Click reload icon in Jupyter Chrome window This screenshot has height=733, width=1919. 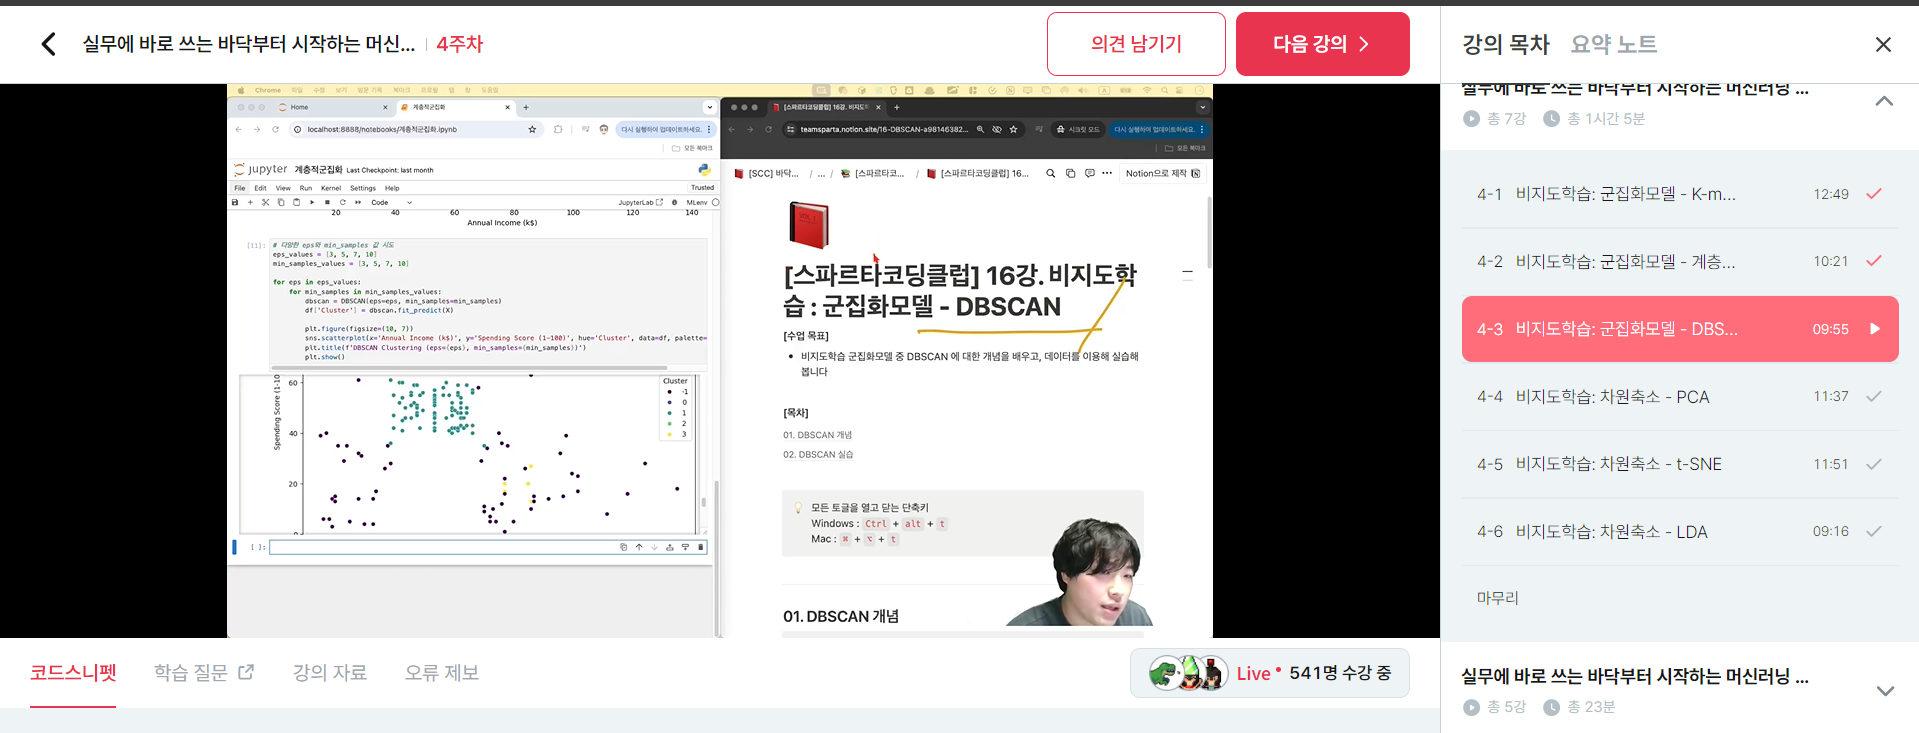(x=275, y=129)
